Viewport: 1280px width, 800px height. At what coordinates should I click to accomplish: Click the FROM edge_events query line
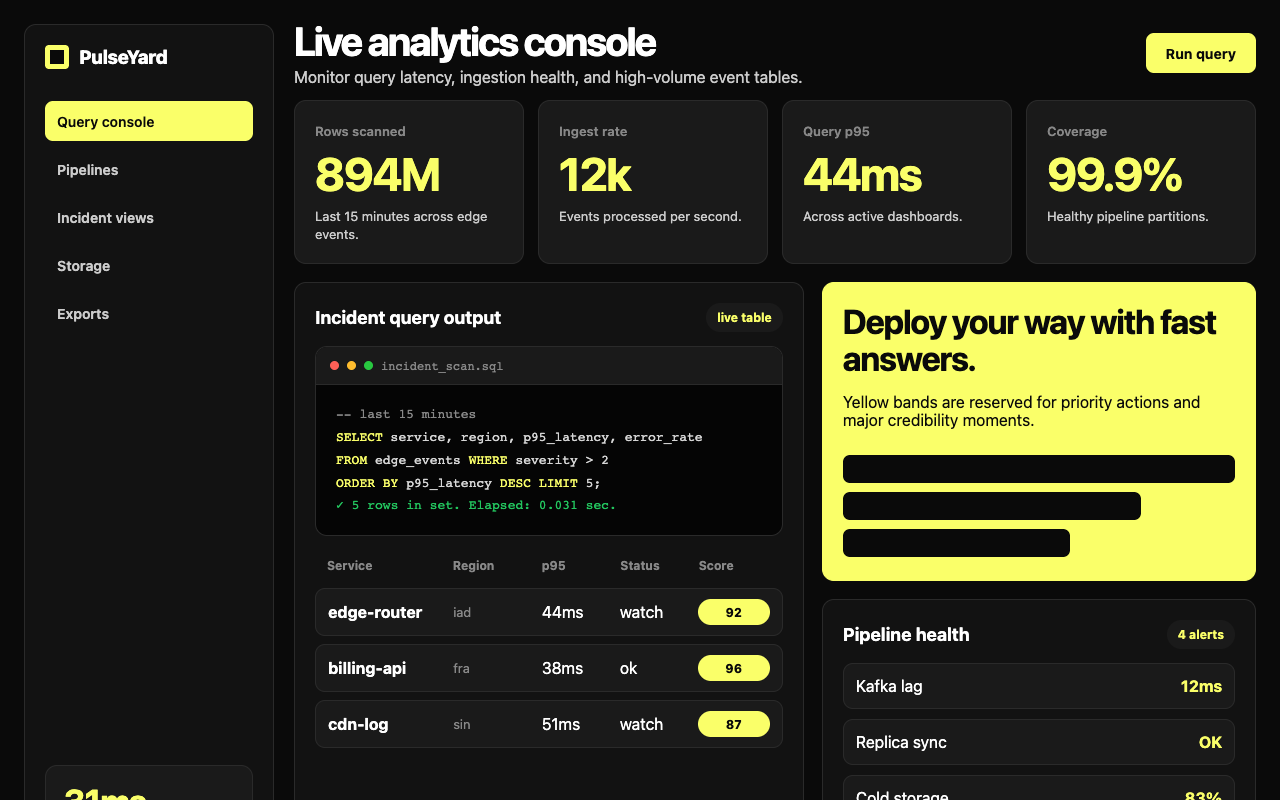point(472,460)
